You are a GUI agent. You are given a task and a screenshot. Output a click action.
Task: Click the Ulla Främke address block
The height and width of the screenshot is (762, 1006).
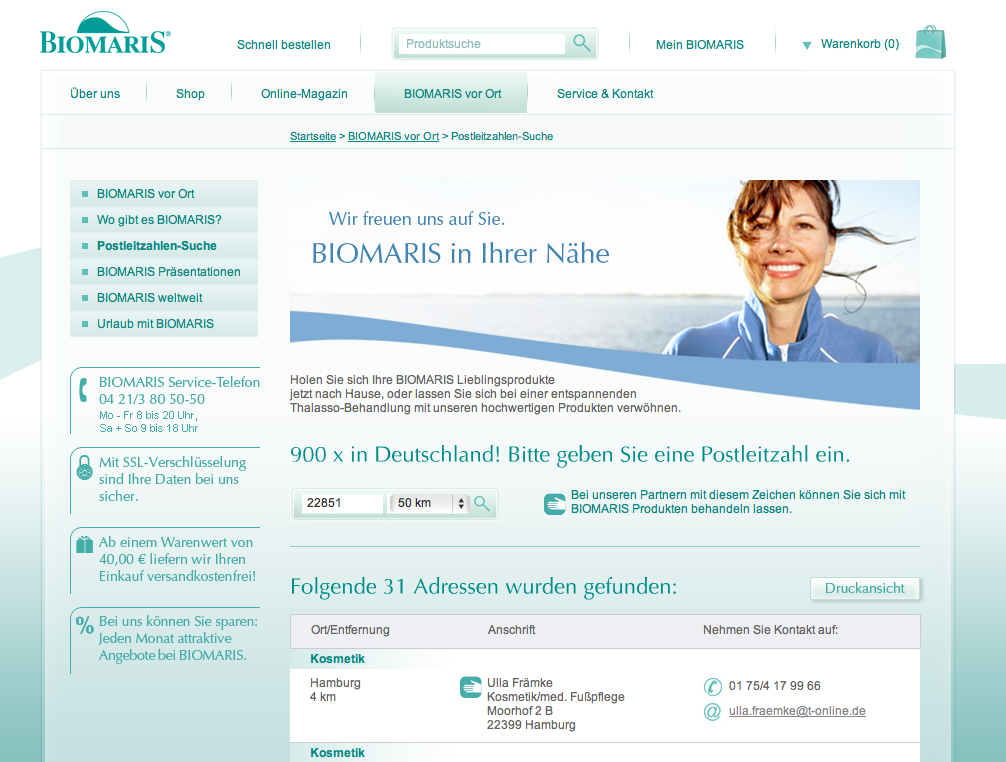point(556,704)
